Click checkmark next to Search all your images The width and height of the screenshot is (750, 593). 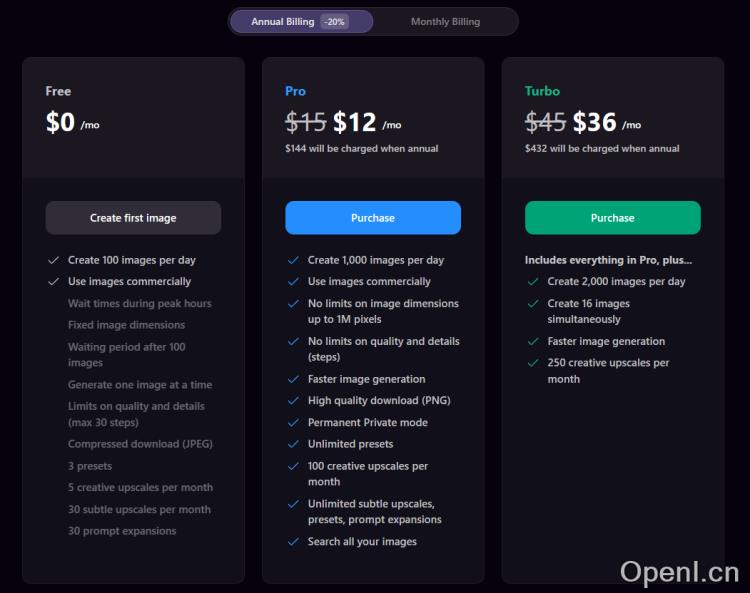pos(293,542)
